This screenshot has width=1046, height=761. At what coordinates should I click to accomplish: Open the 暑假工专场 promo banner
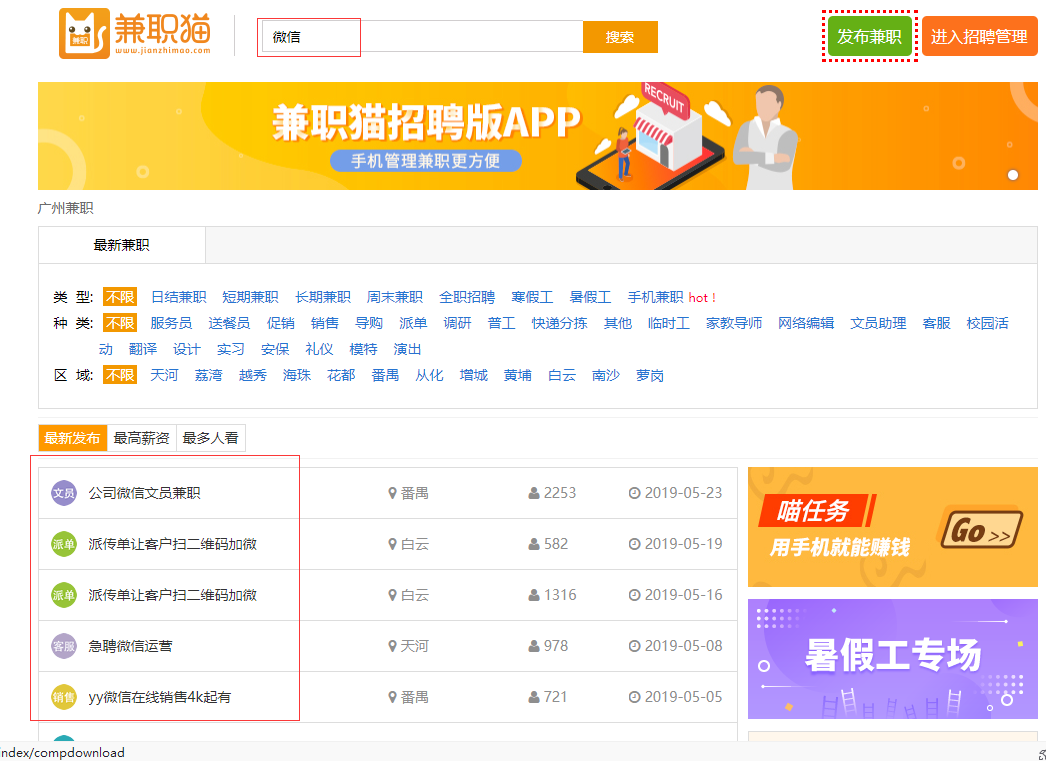coord(893,658)
